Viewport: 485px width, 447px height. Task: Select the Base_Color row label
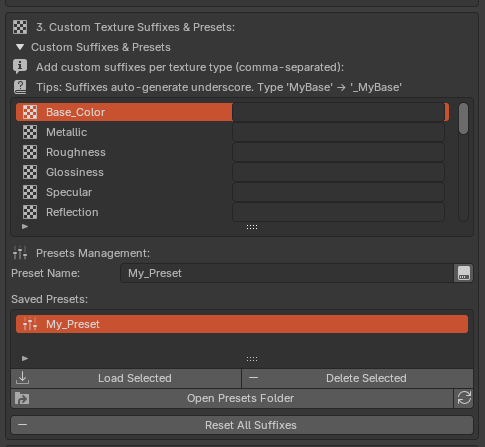point(75,112)
